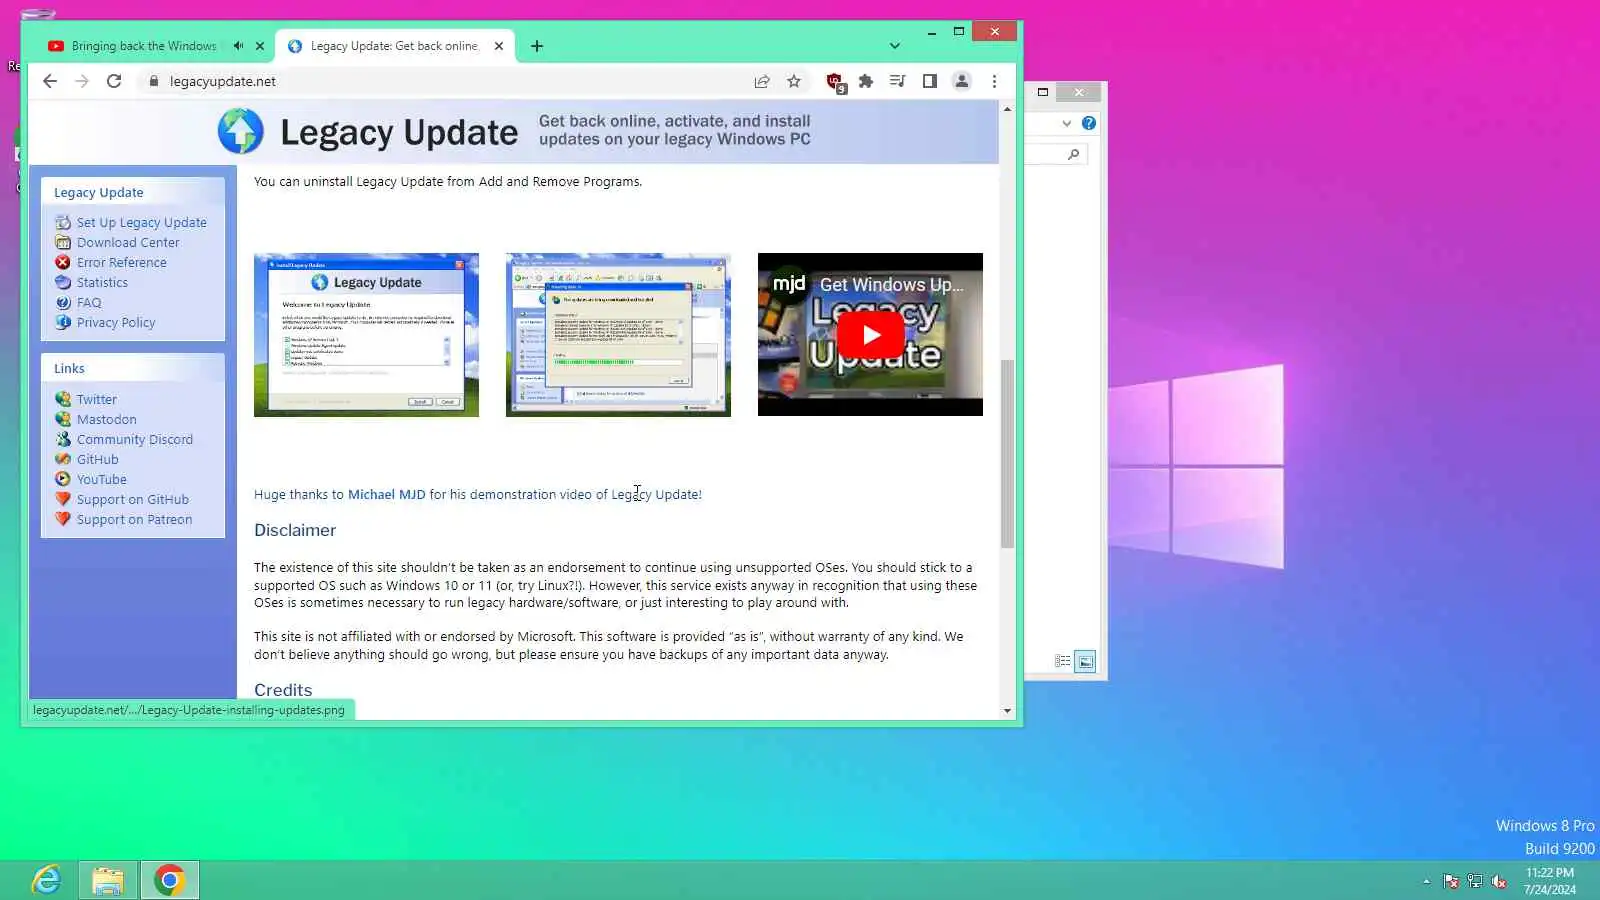Close the 'Bringing back the Windows' tab
This screenshot has height=900, width=1600.
(260, 46)
